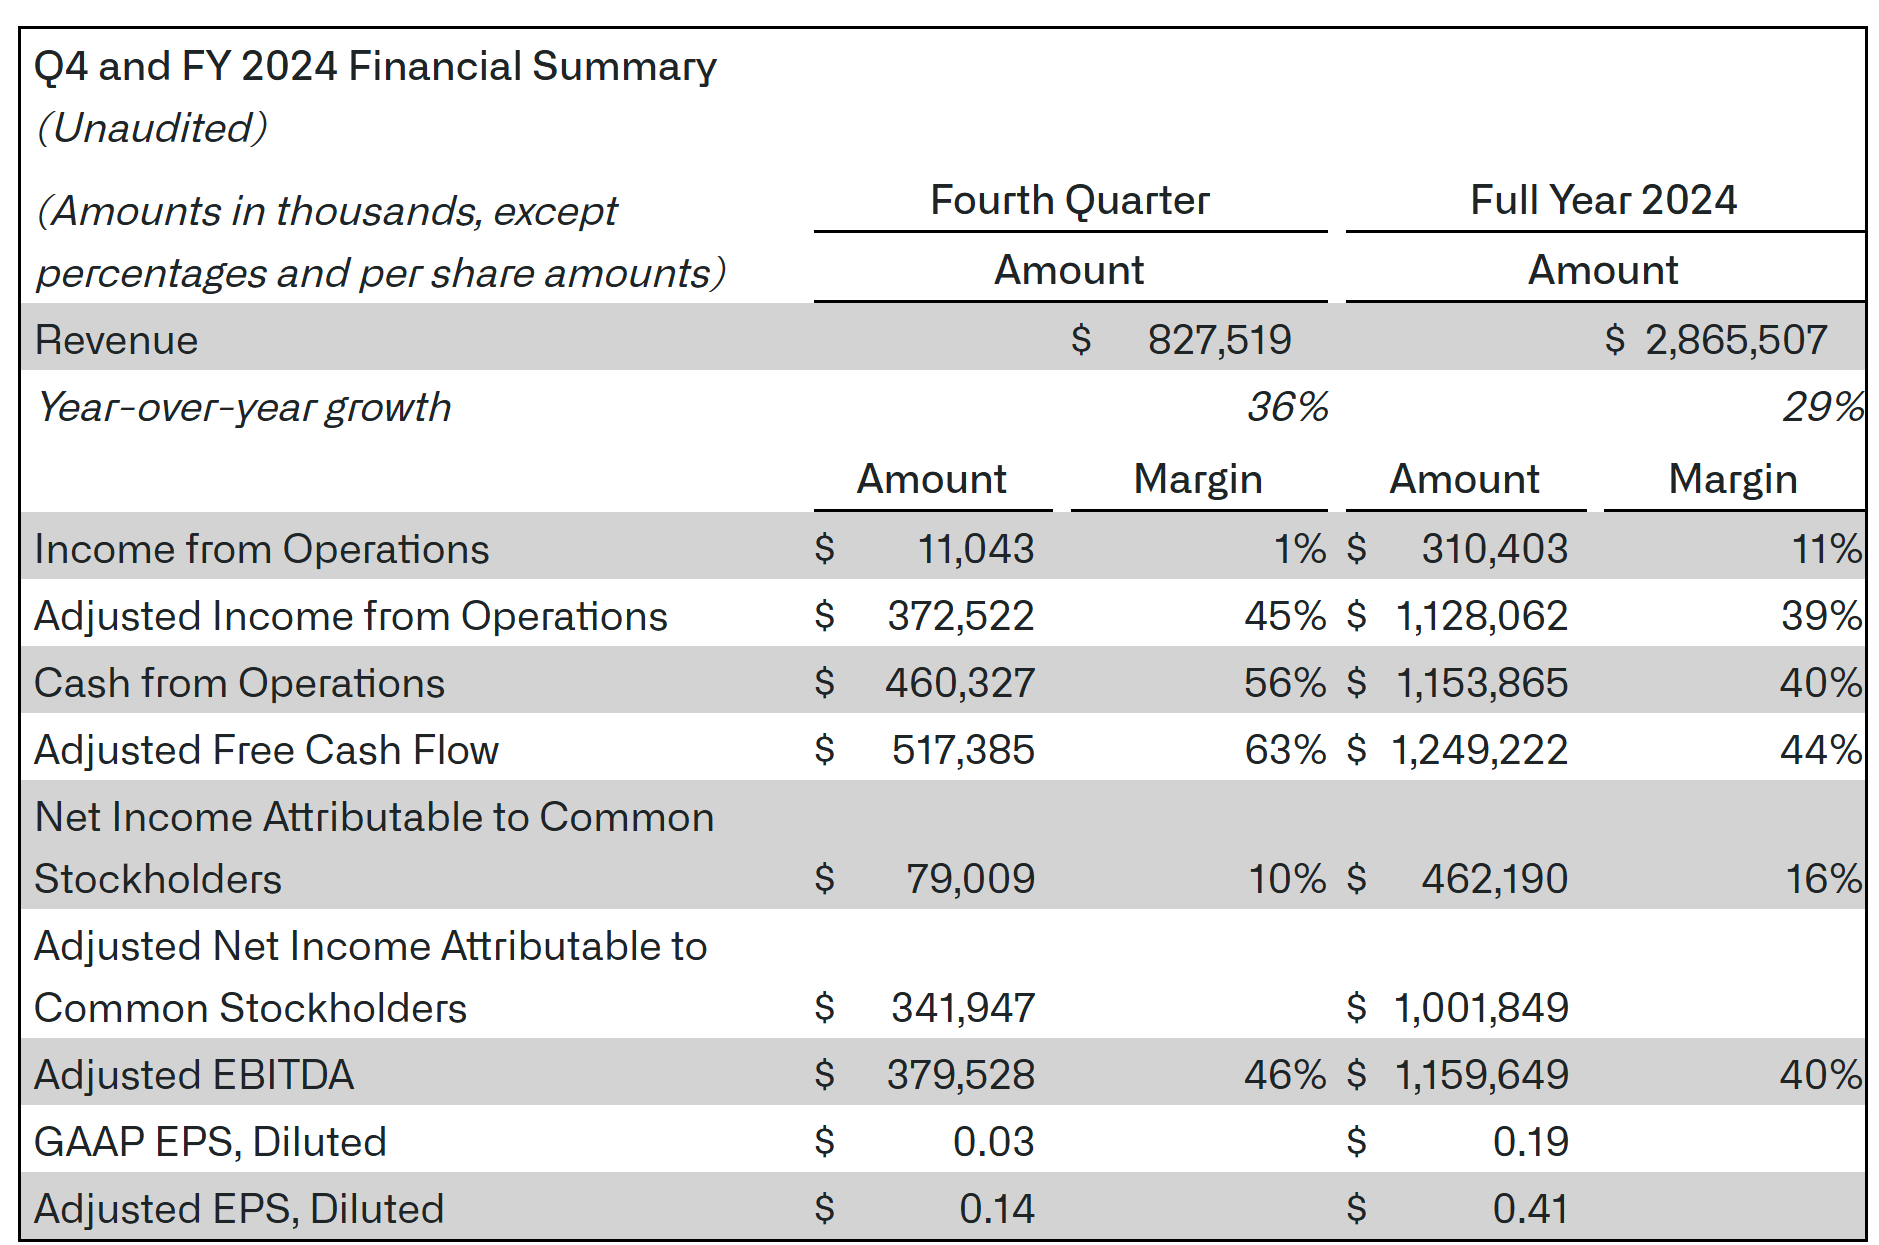Select the Adjusted EBITDA 46% margin cell
Image resolution: width=1879 pixels, height=1245 pixels.
pyautogui.click(x=1285, y=1075)
